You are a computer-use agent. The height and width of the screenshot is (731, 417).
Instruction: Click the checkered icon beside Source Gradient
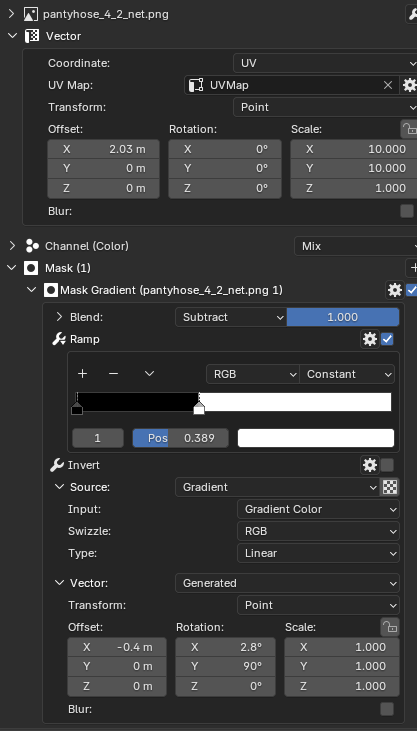390,487
